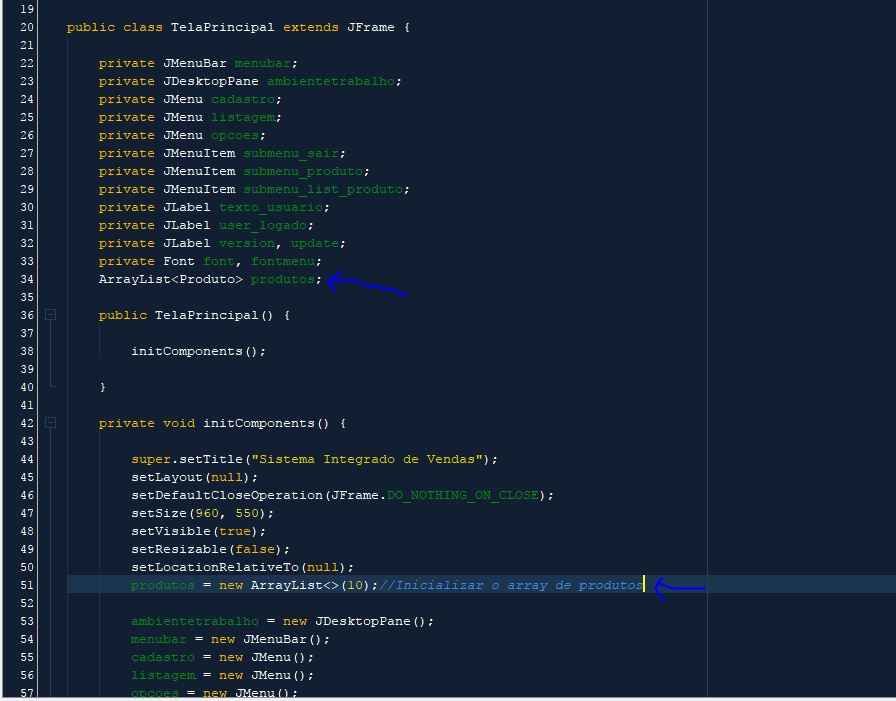Click the field user_logado
The height and width of the screenshot is (701, 896).
263,225
